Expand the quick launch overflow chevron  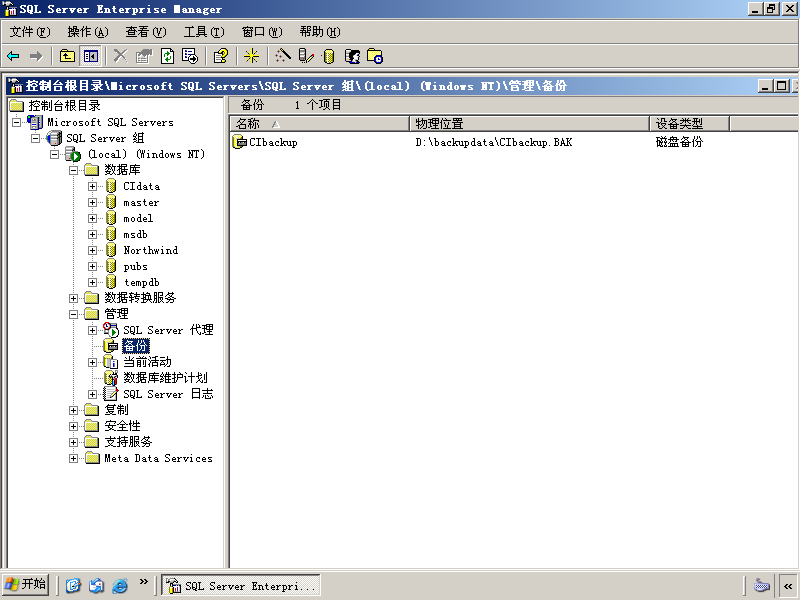point(143,582)
